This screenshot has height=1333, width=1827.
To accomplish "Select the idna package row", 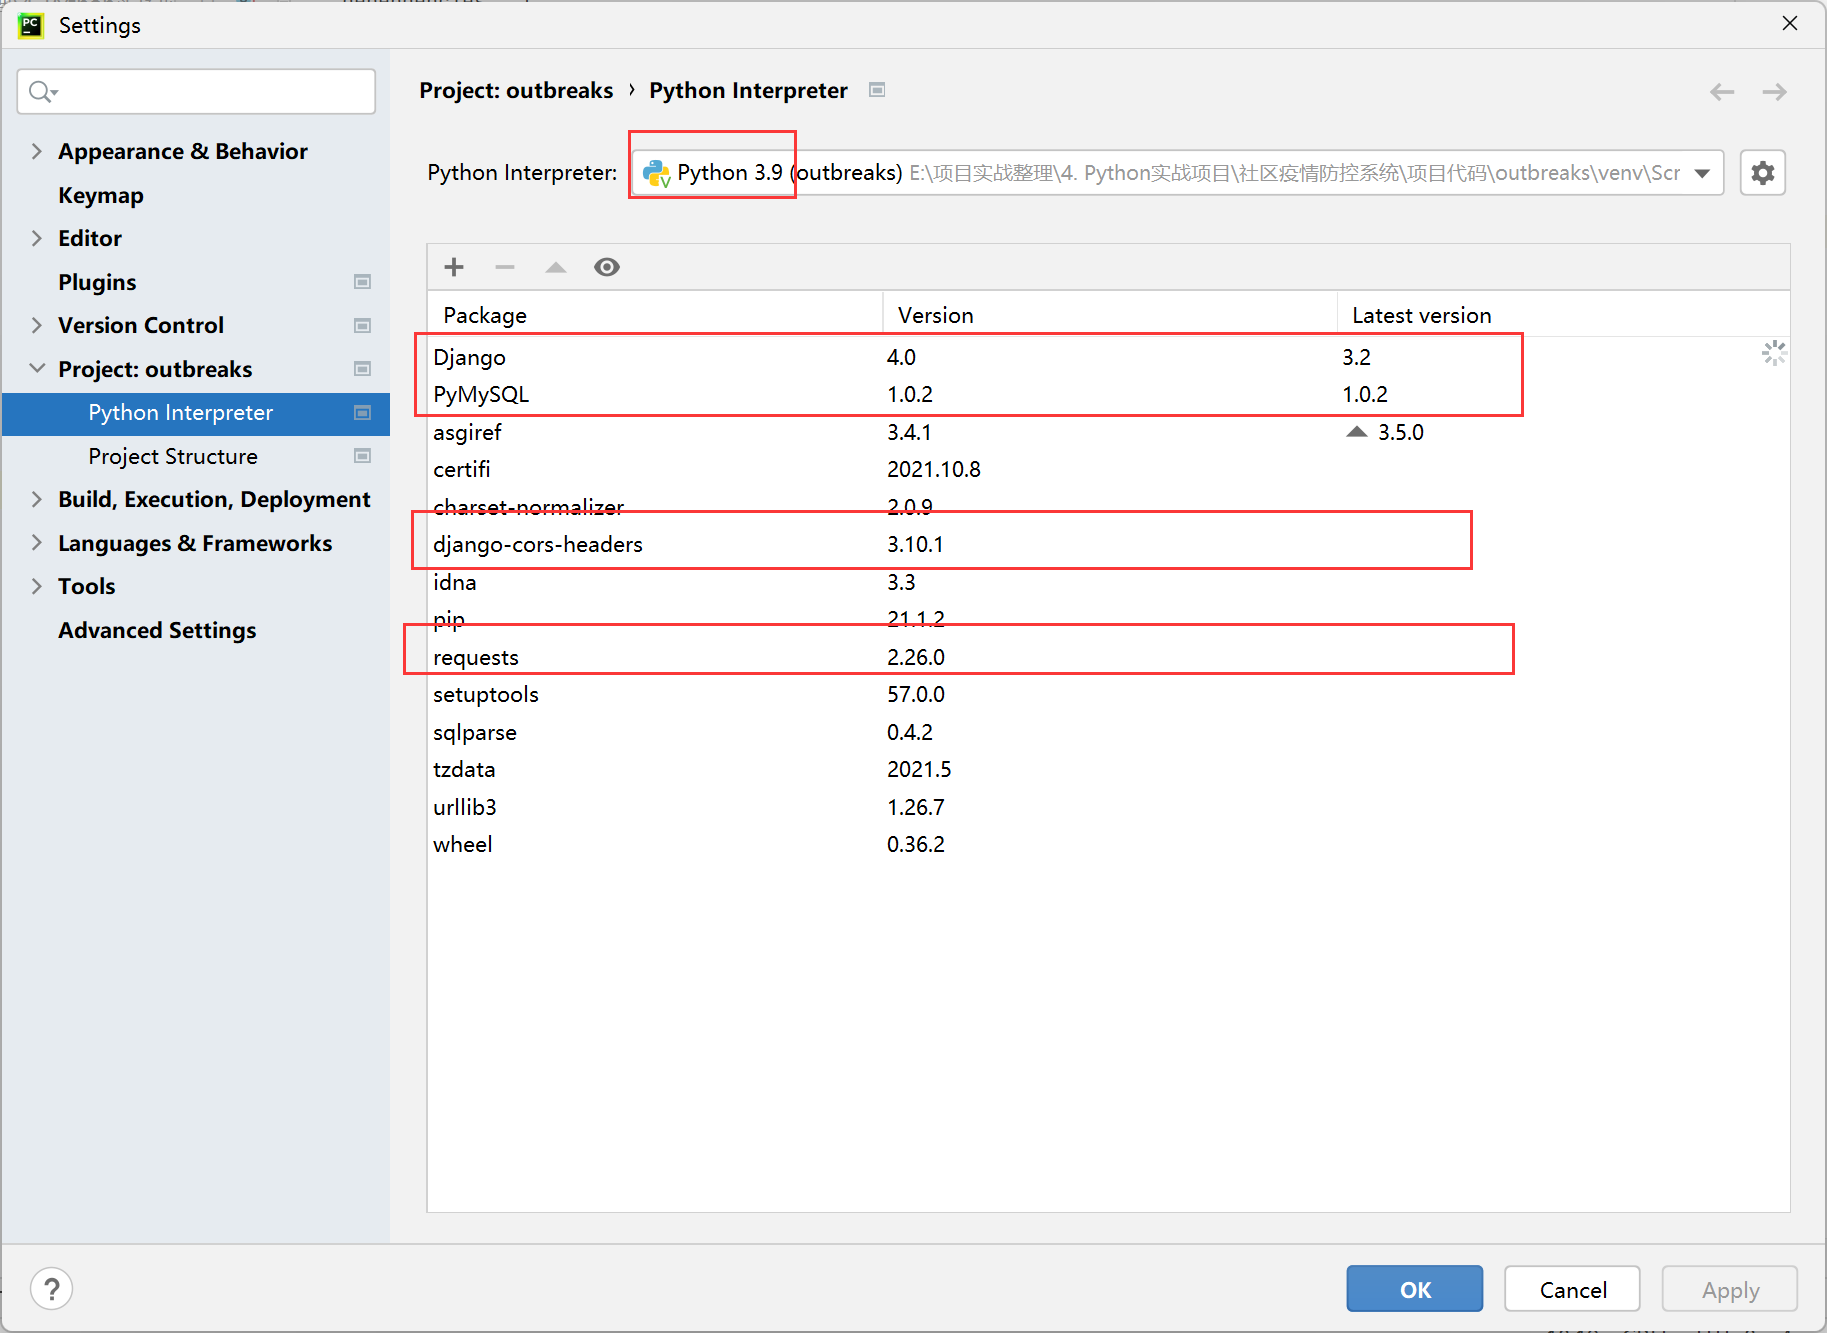I will pyautogui.click(x=1108, y=582).
